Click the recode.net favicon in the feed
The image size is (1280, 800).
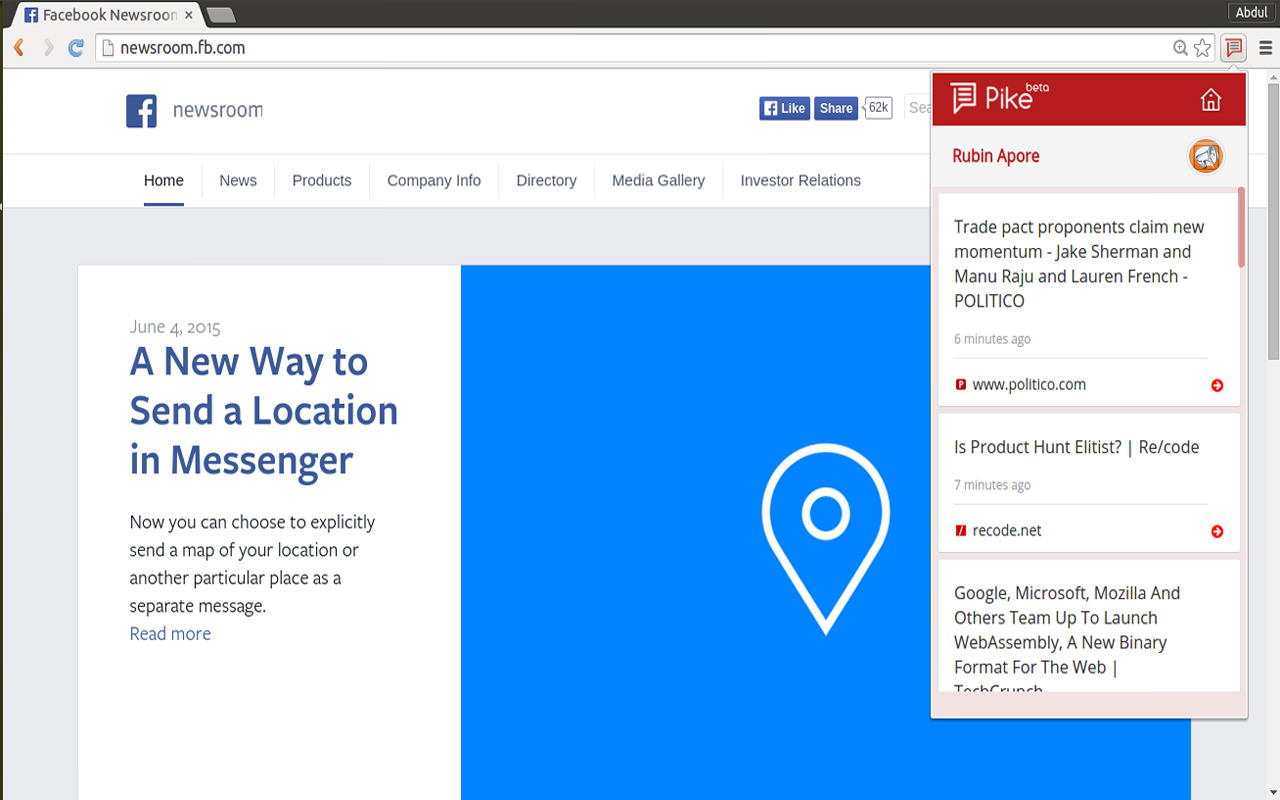tap(961, 530)
